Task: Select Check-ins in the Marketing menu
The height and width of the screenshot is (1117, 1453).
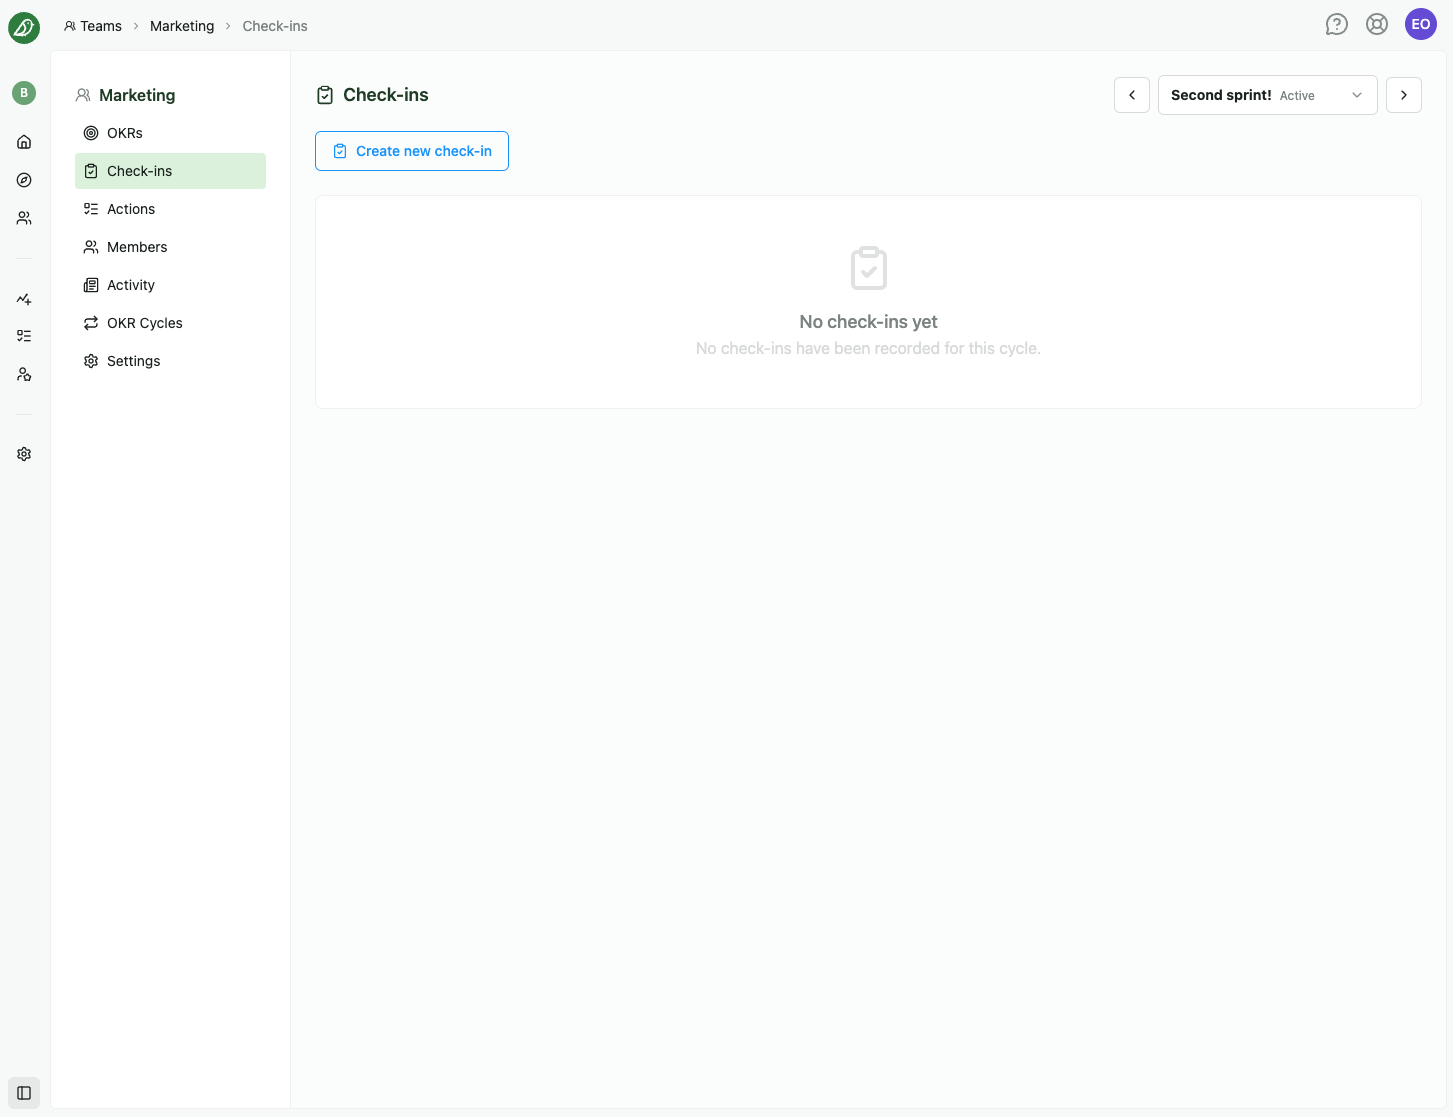Action: (x=170, y=171)
